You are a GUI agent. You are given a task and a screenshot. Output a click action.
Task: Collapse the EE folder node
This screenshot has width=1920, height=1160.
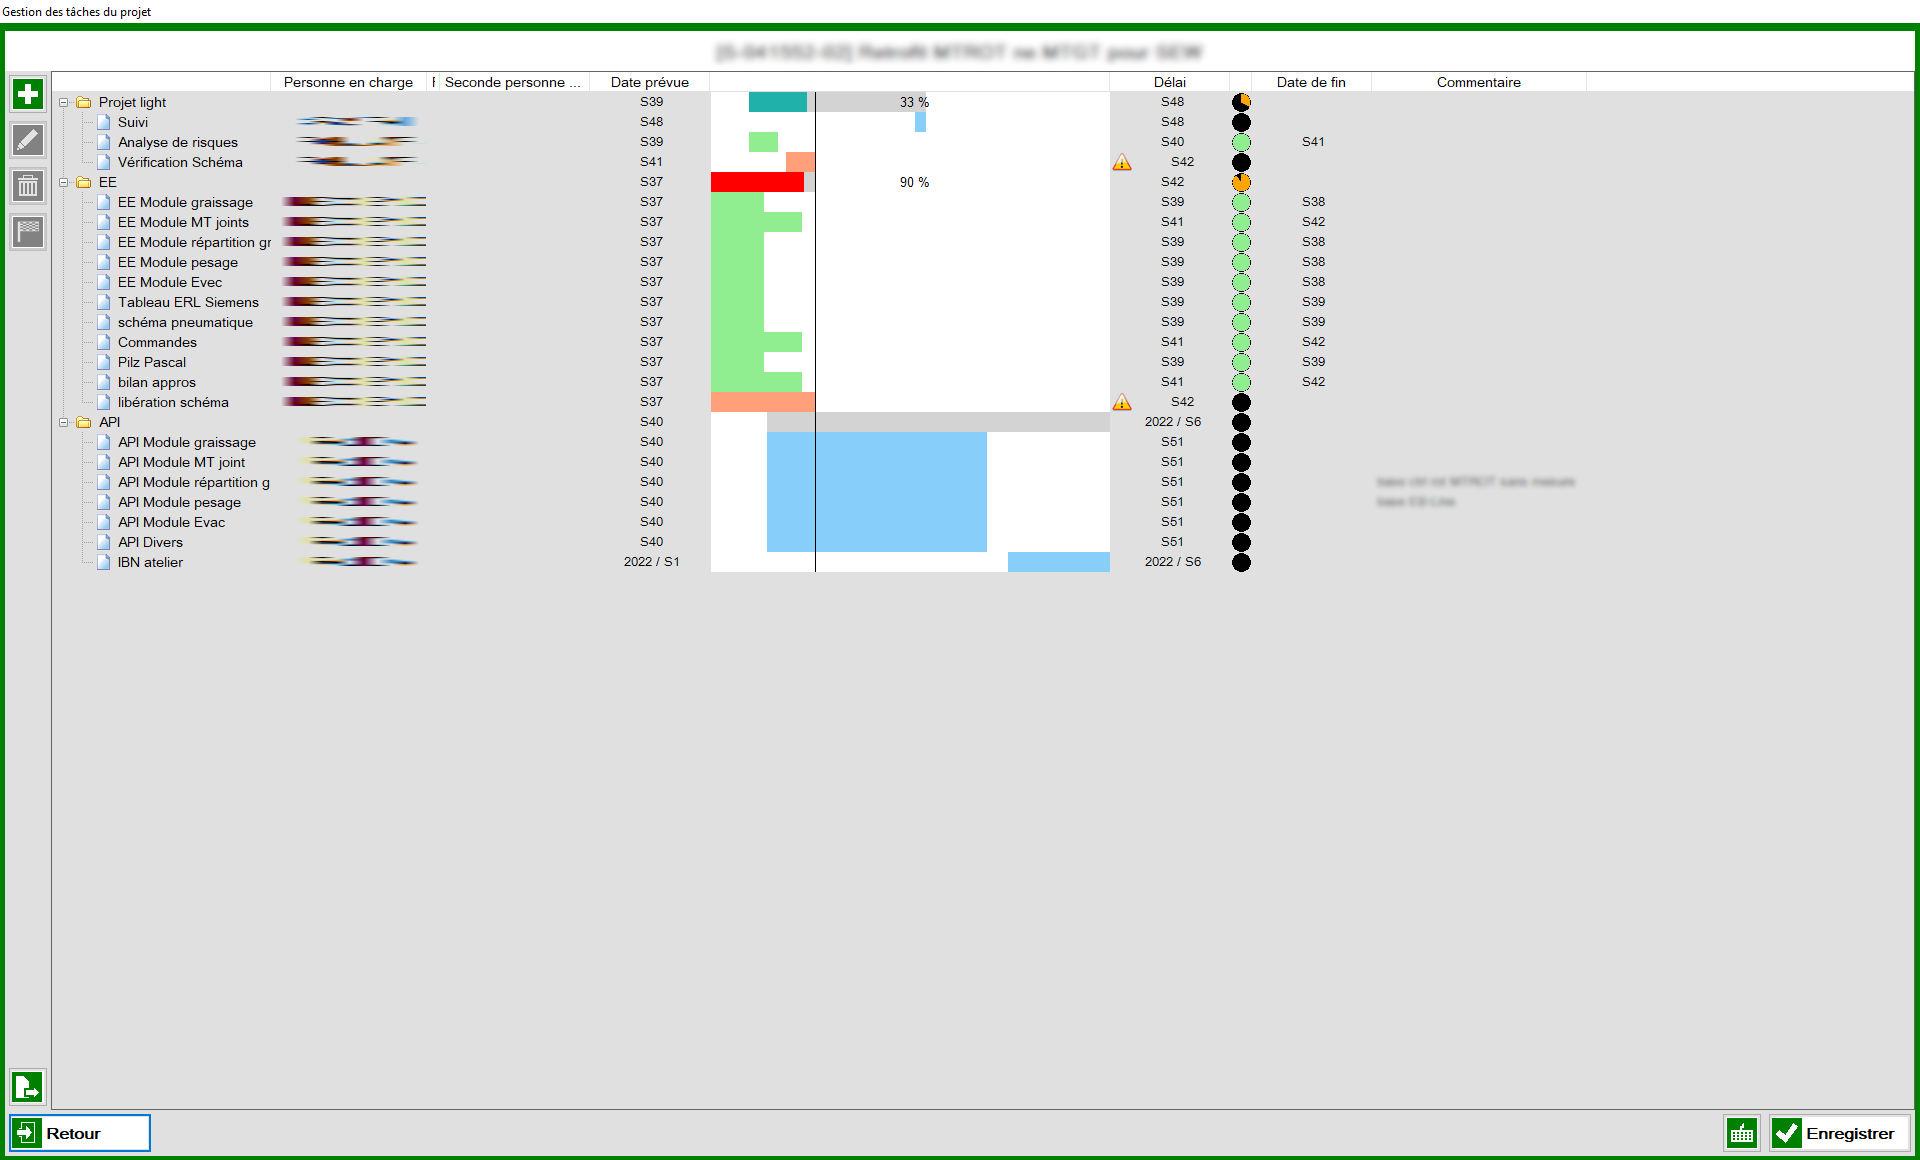(64, 182)
